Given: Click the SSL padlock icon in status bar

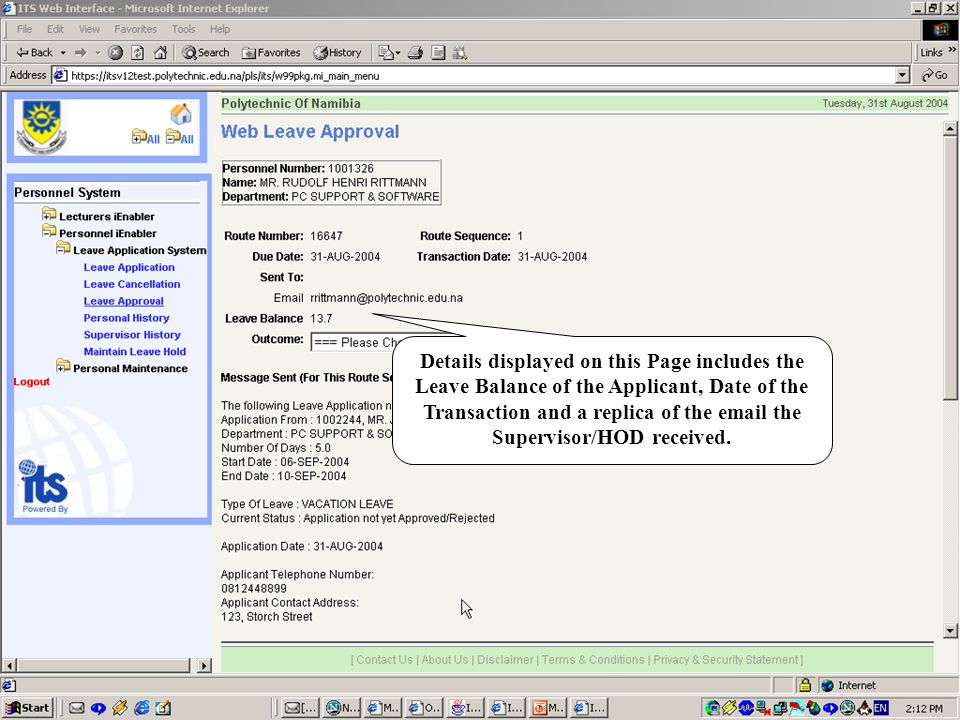Looking at the screenshot, I should point(804,685).
